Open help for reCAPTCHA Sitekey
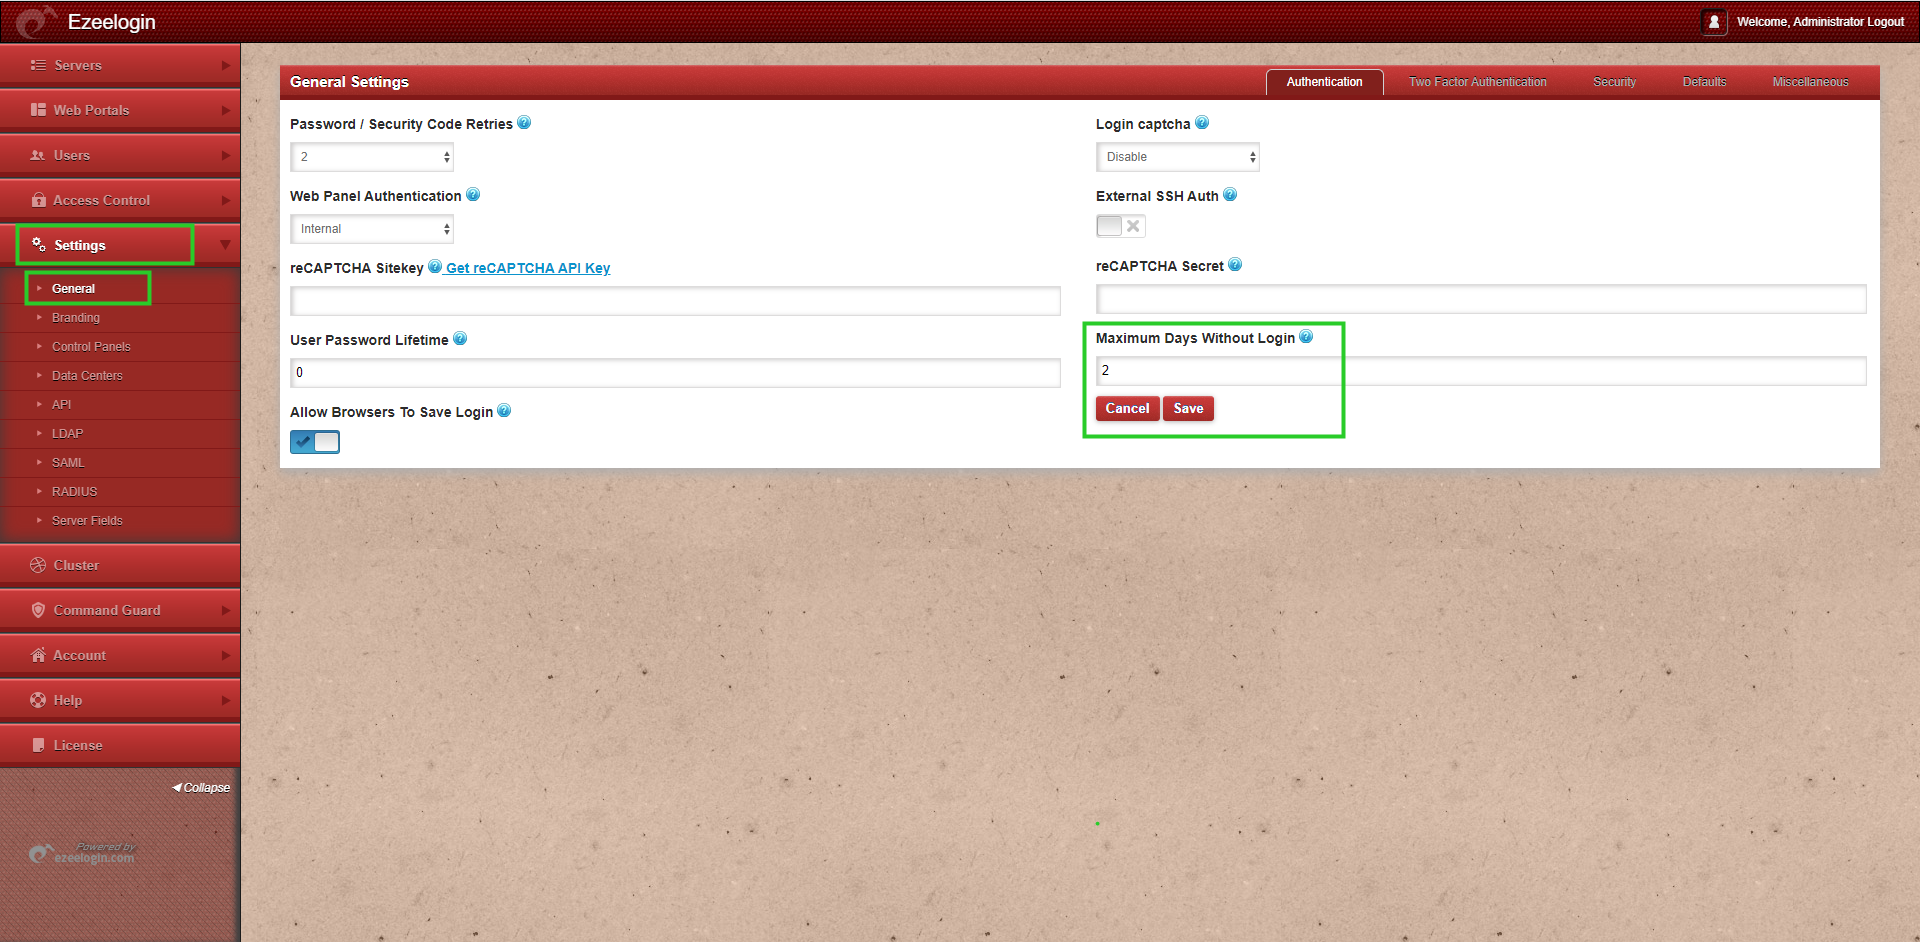Viewport: 1920px width, 942px height. click(x=435, y=267)
